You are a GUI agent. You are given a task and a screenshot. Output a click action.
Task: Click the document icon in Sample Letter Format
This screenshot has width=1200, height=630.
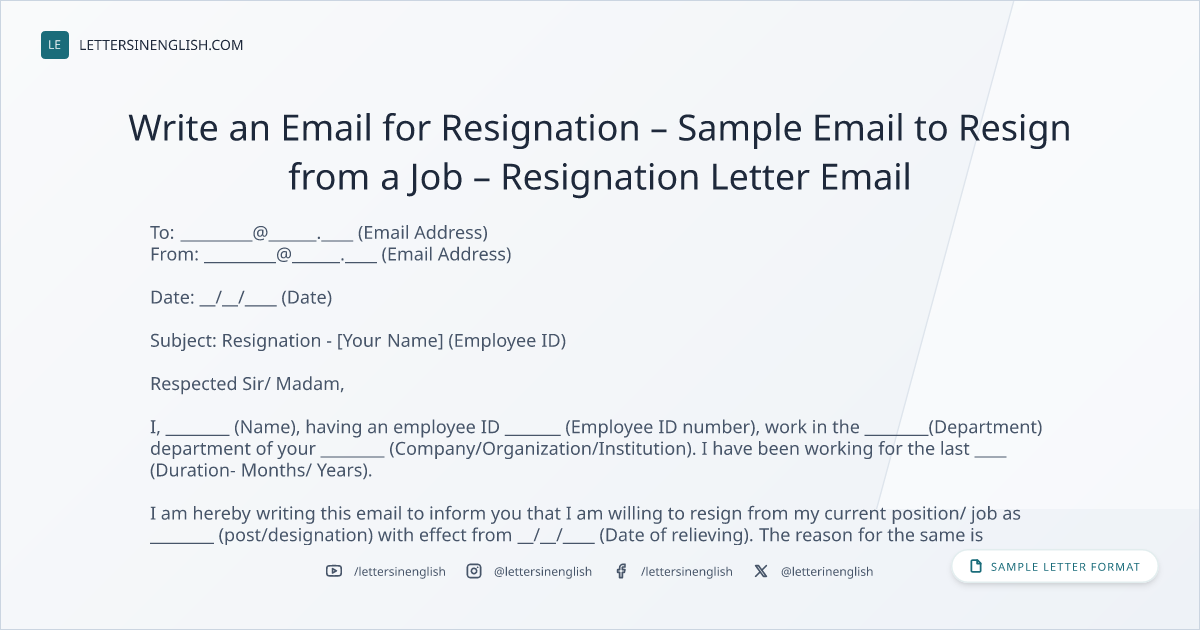[976, 567]
